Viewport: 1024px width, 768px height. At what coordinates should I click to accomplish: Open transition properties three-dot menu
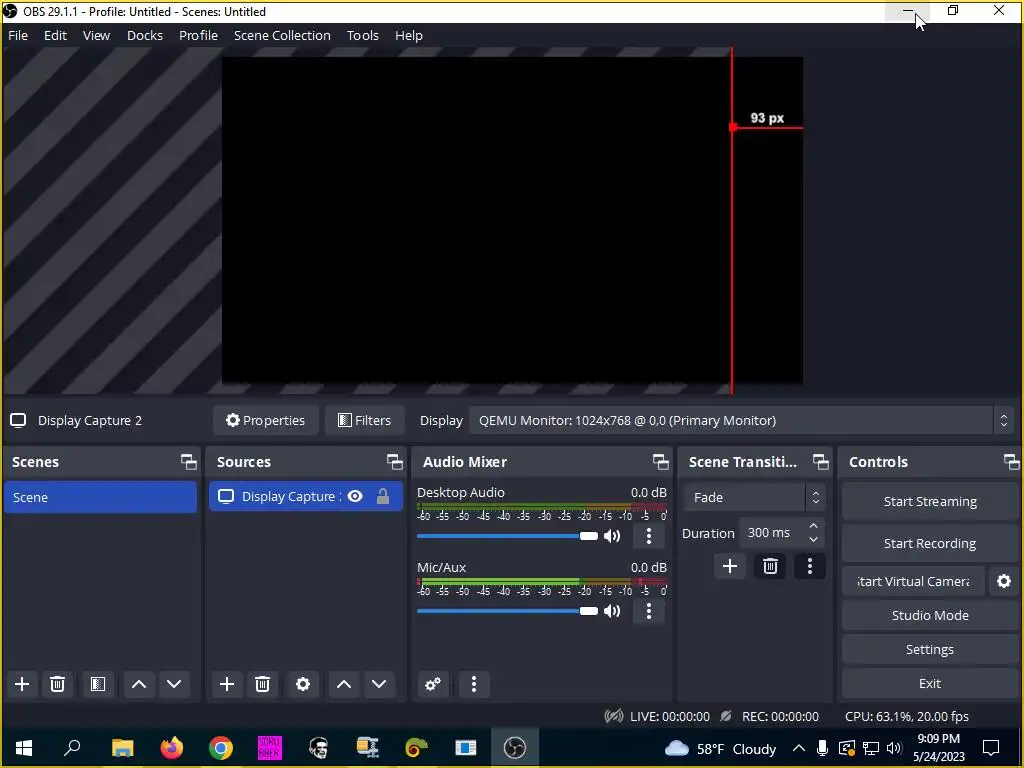(x=810, y=566)
